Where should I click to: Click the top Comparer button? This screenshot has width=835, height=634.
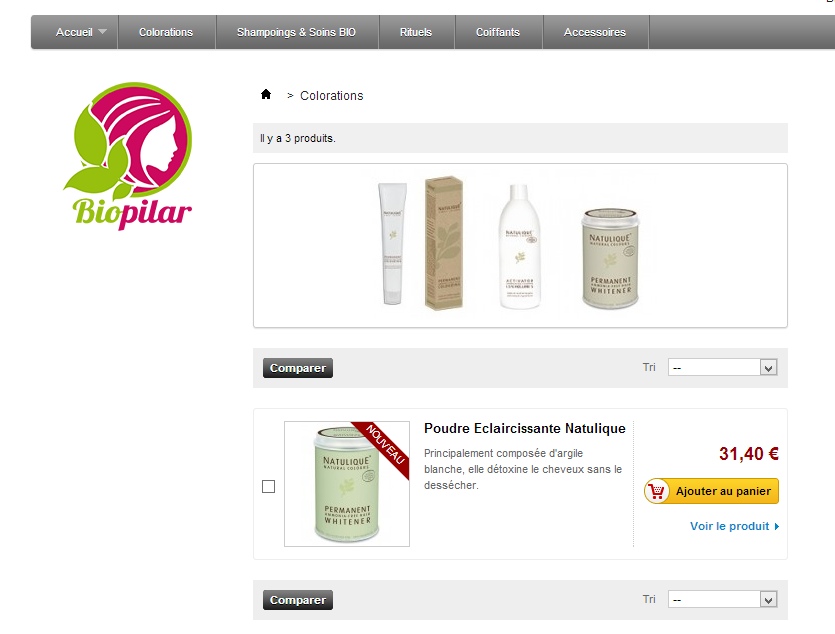[x=298, y=368]
